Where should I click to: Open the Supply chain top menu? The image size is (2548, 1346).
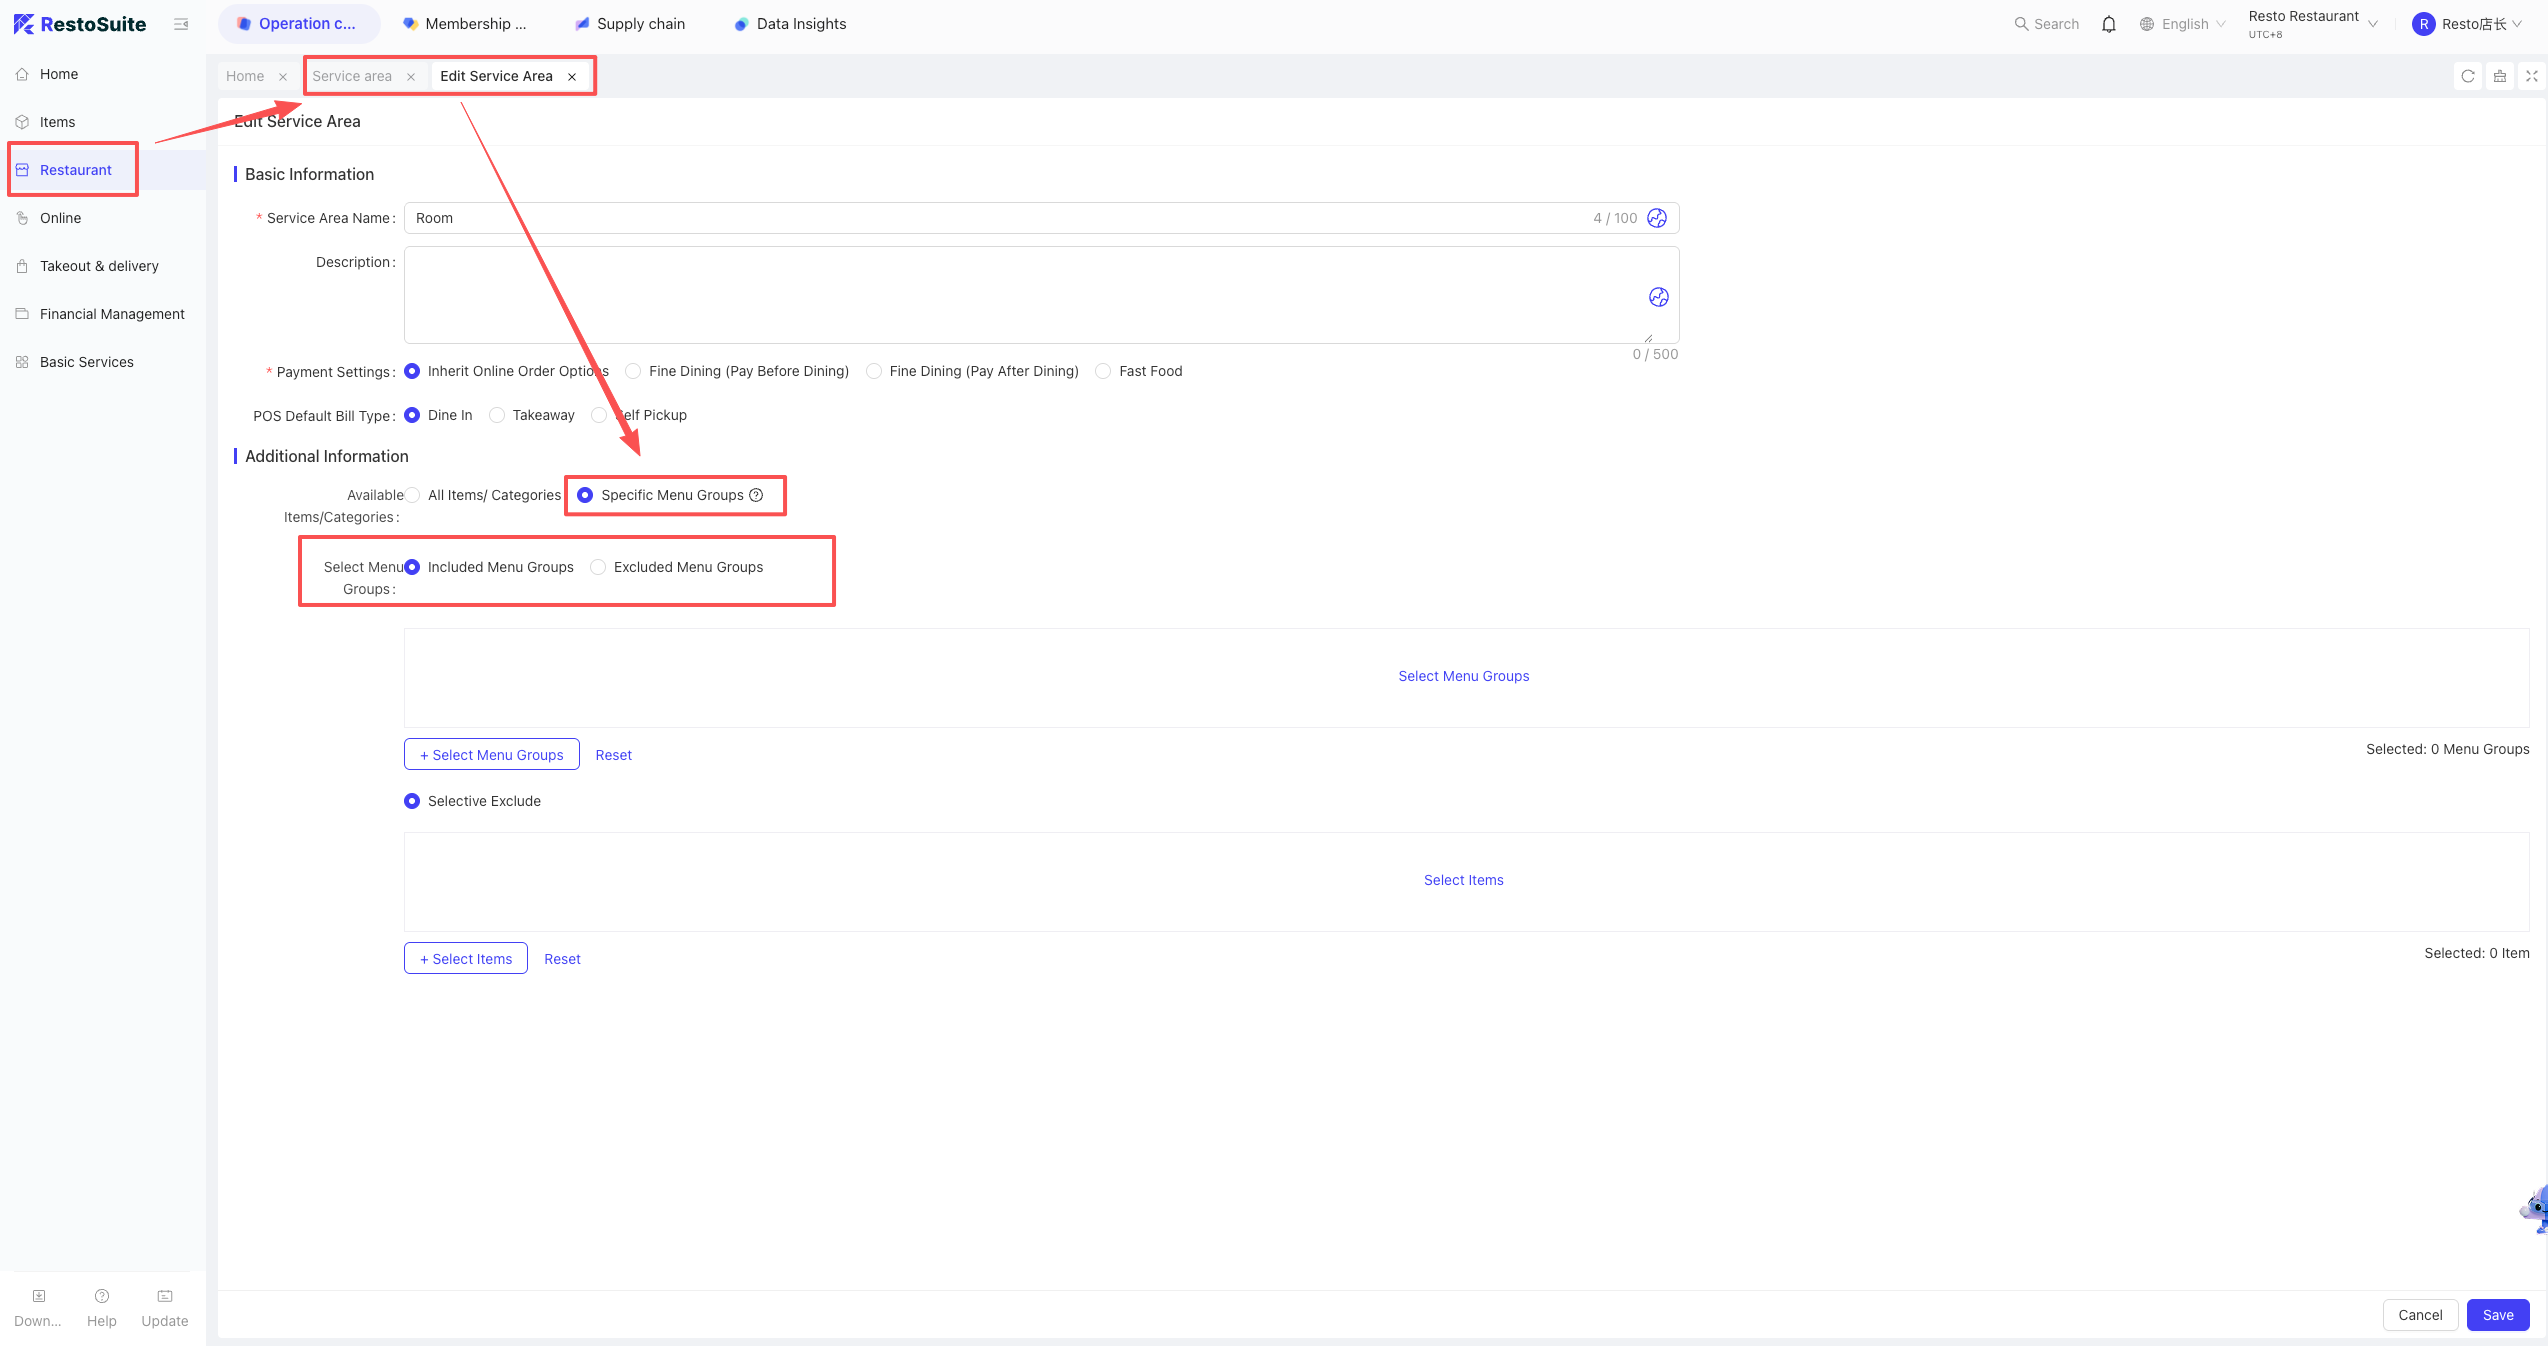click(x=631, y=24)
